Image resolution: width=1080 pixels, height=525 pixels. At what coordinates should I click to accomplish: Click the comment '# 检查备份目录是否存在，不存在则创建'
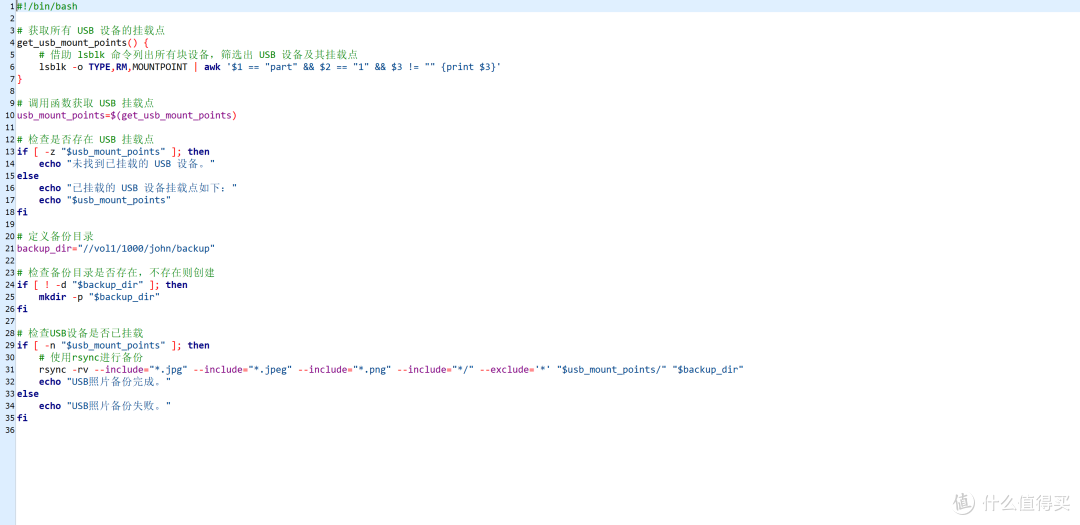tap(116, 273)
